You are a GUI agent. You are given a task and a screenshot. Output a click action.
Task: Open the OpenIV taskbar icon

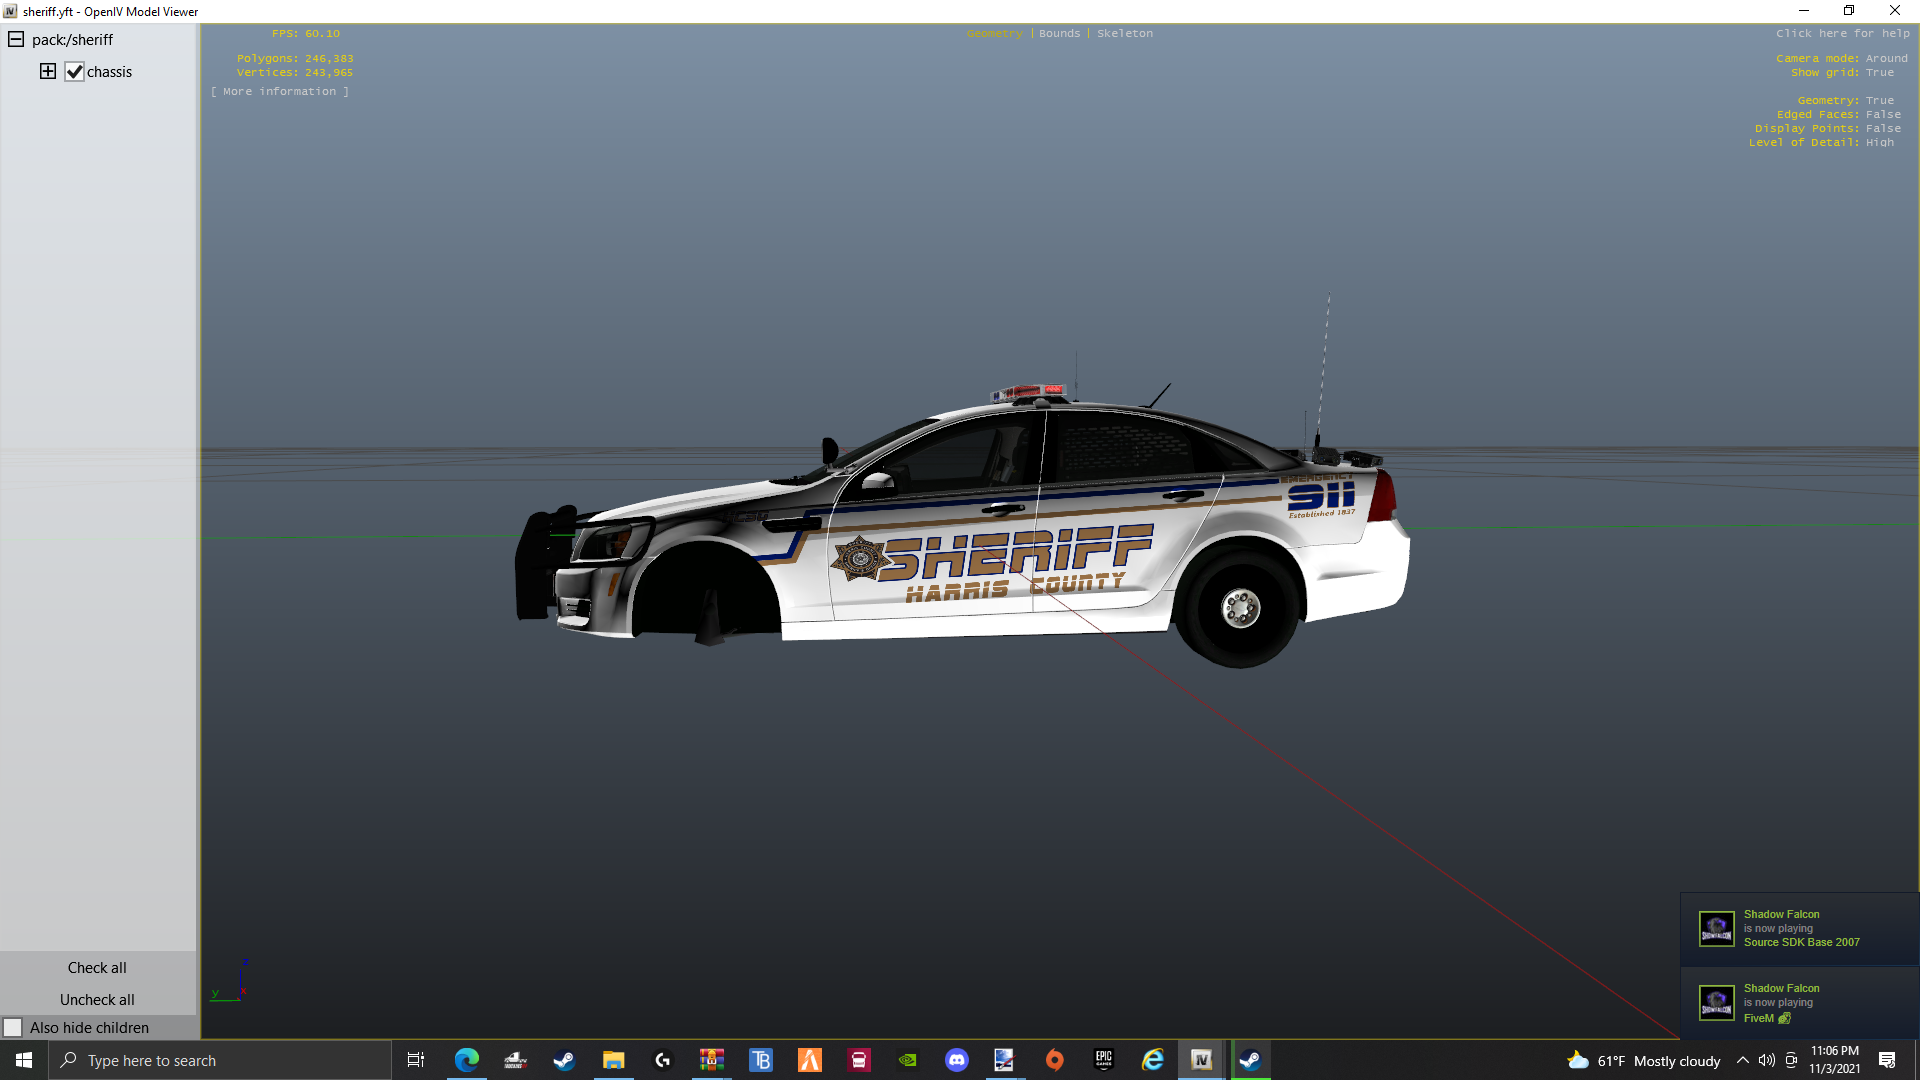(1201, 1060)
